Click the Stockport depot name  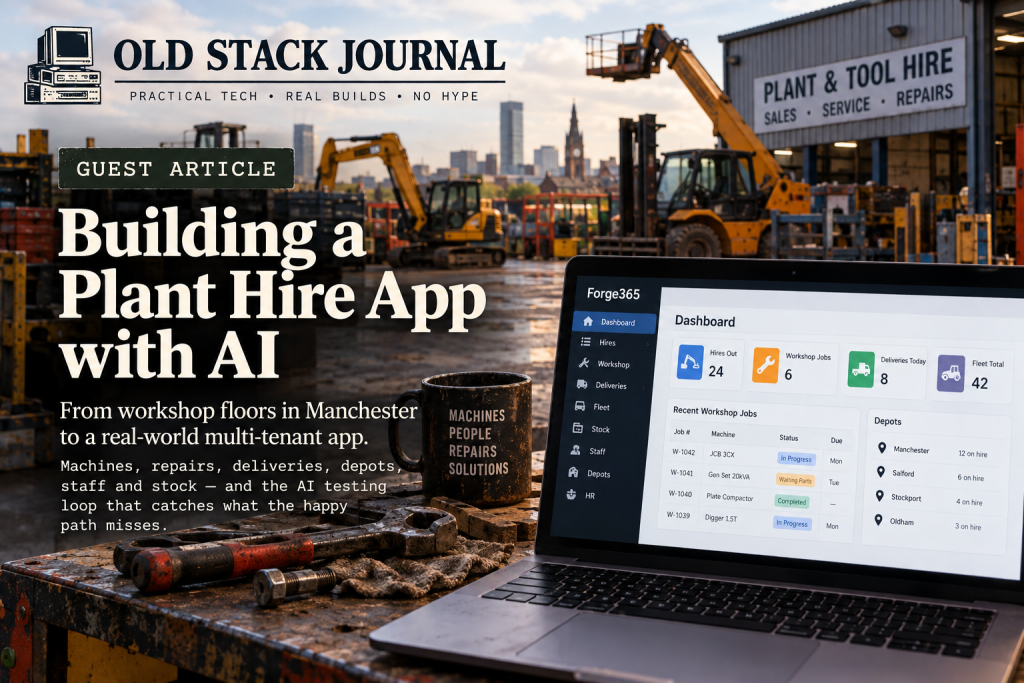pyautogui.click(x=906, y=498)
